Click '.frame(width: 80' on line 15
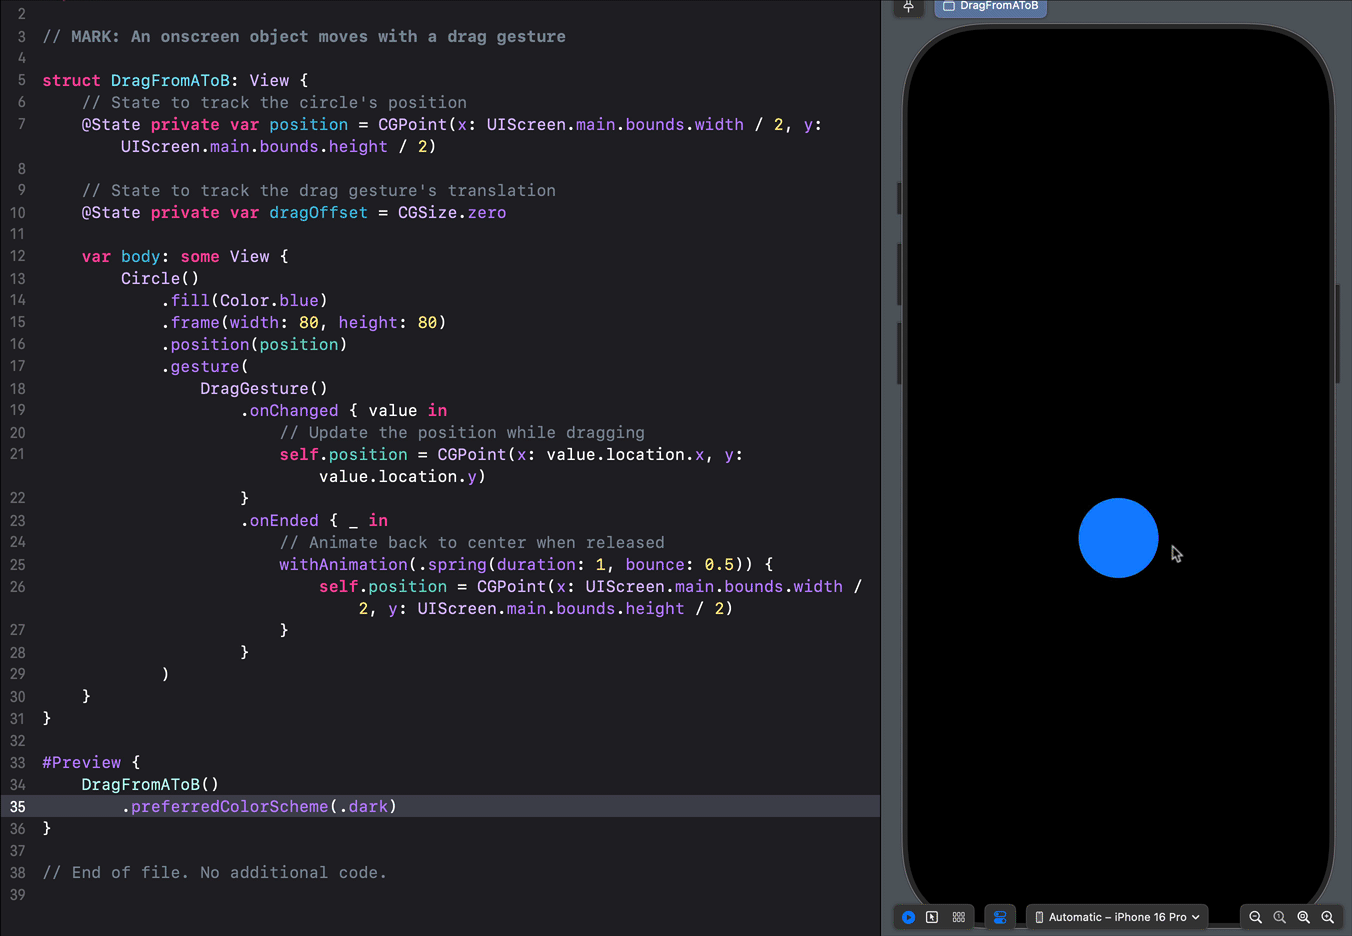The height and width of the screenshot is (936, 1352). click(240, 323)
